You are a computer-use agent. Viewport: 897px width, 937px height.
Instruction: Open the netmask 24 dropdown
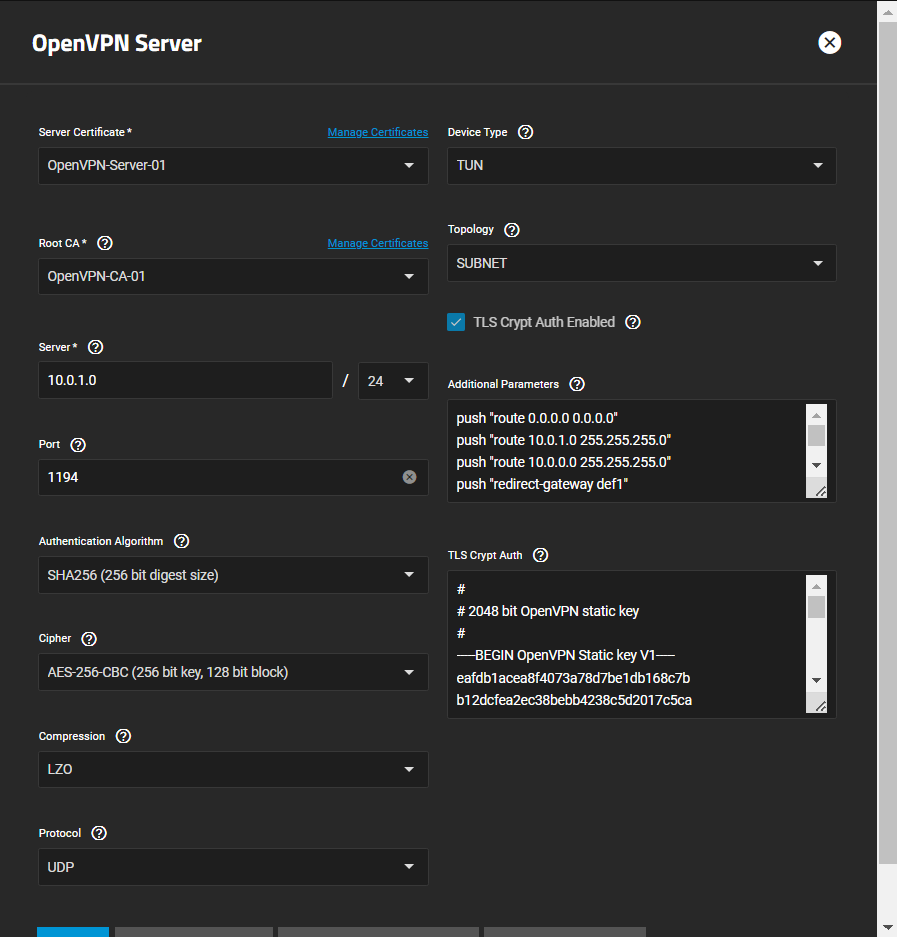click(393, 381)
